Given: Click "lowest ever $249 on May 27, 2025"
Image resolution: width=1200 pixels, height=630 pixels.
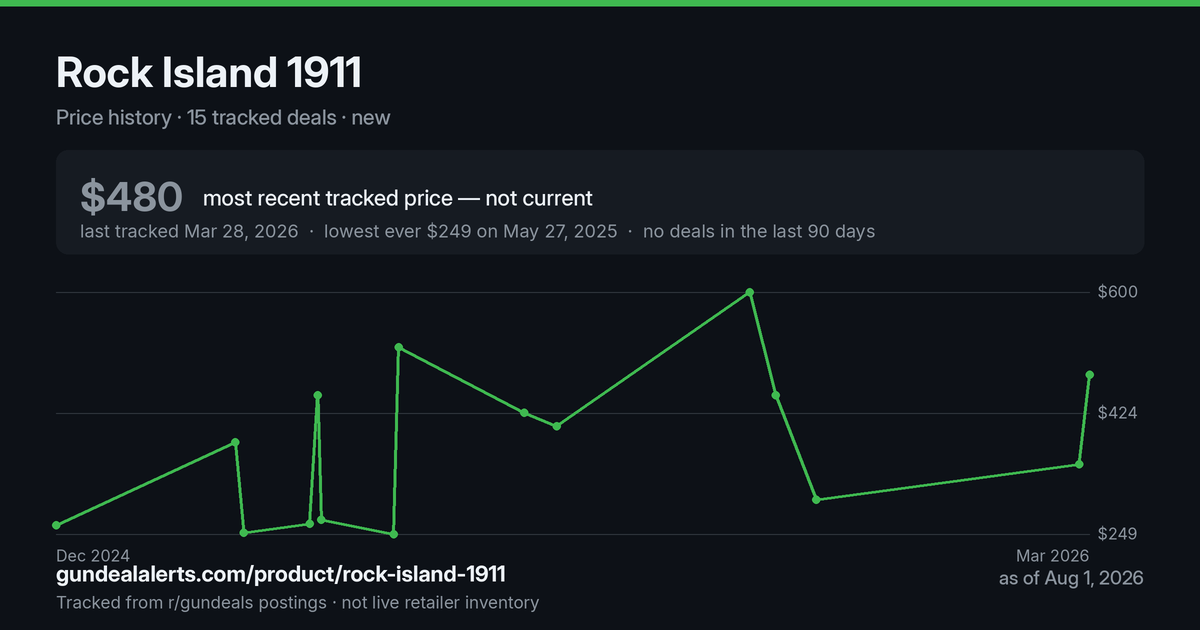Looking at the screenshot, I should pyautogui.click(x=468, y=231).
